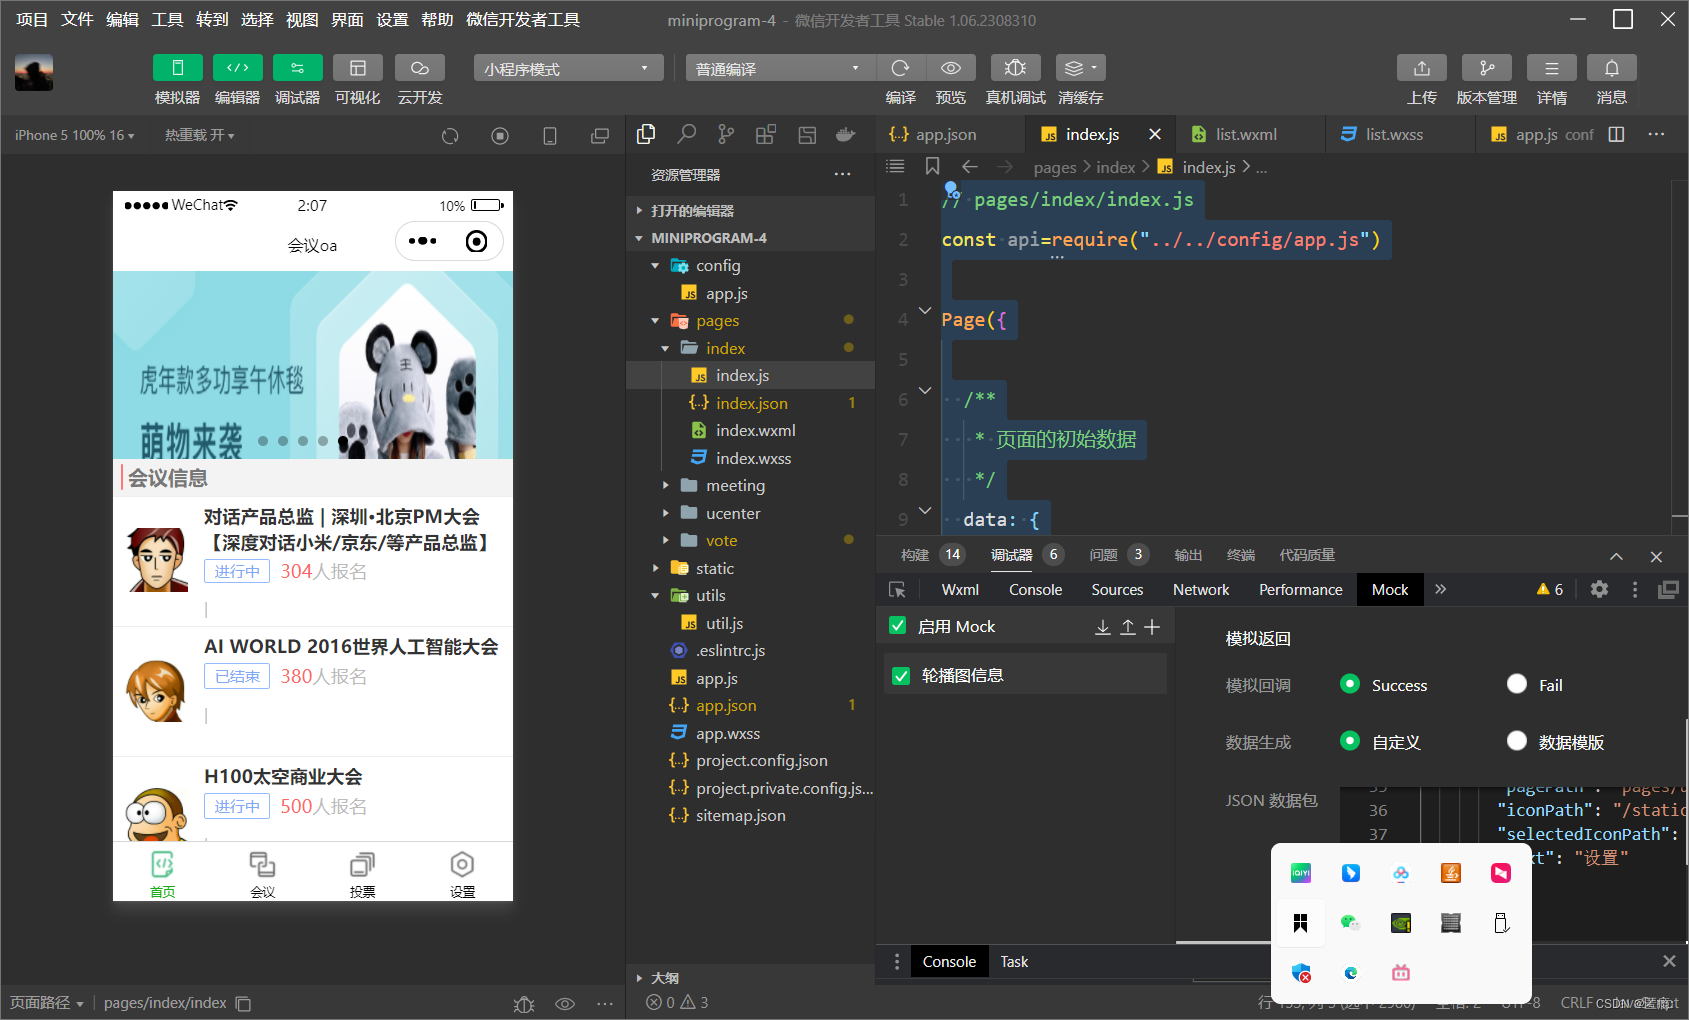The height and width of the screenshot is (1020, 1689).
Task: Add a new Mock rule with plus
Action: coord(1152,627)
